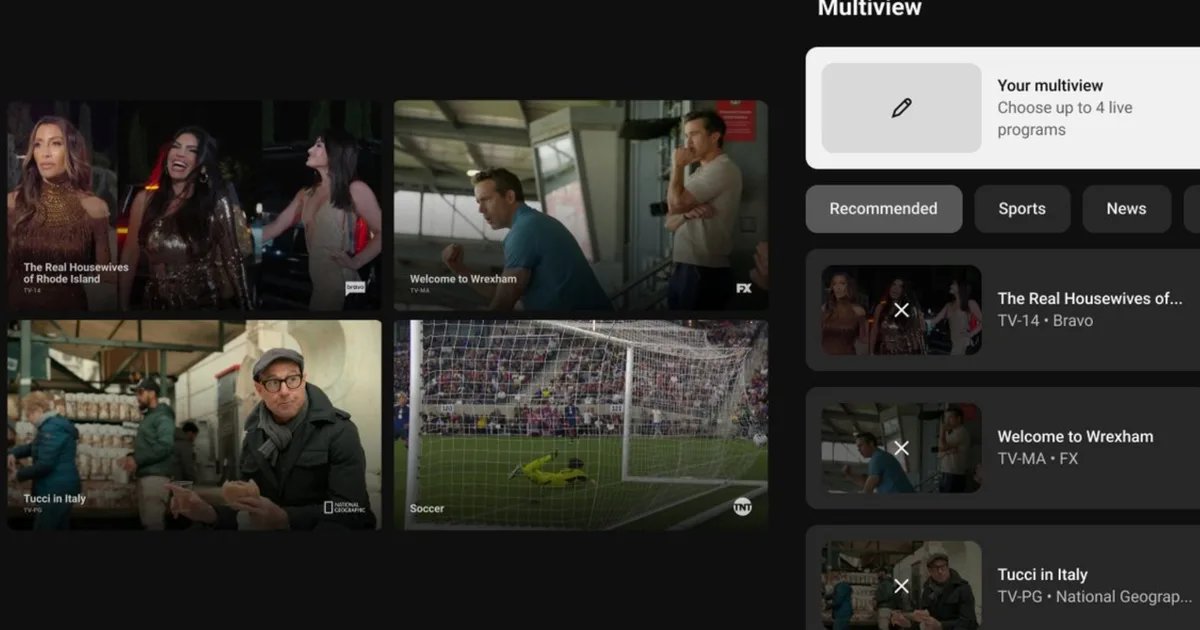Click the FX logo on the Wrexham tile
Image resolution: width=1200 pixels, height=630 pixels.
coord(743,288)
